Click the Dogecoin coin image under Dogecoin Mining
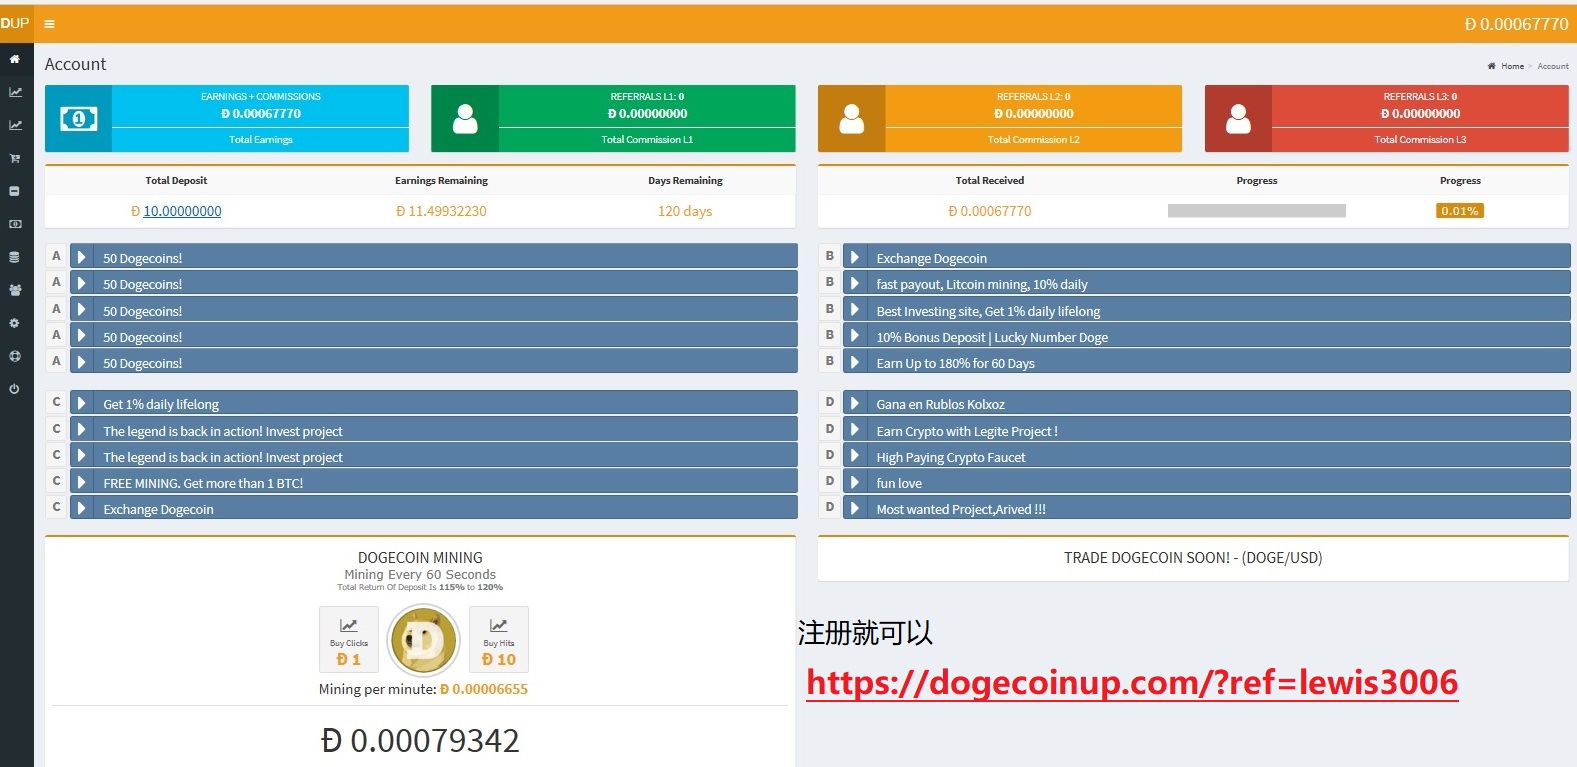 [x=423, y=640]
